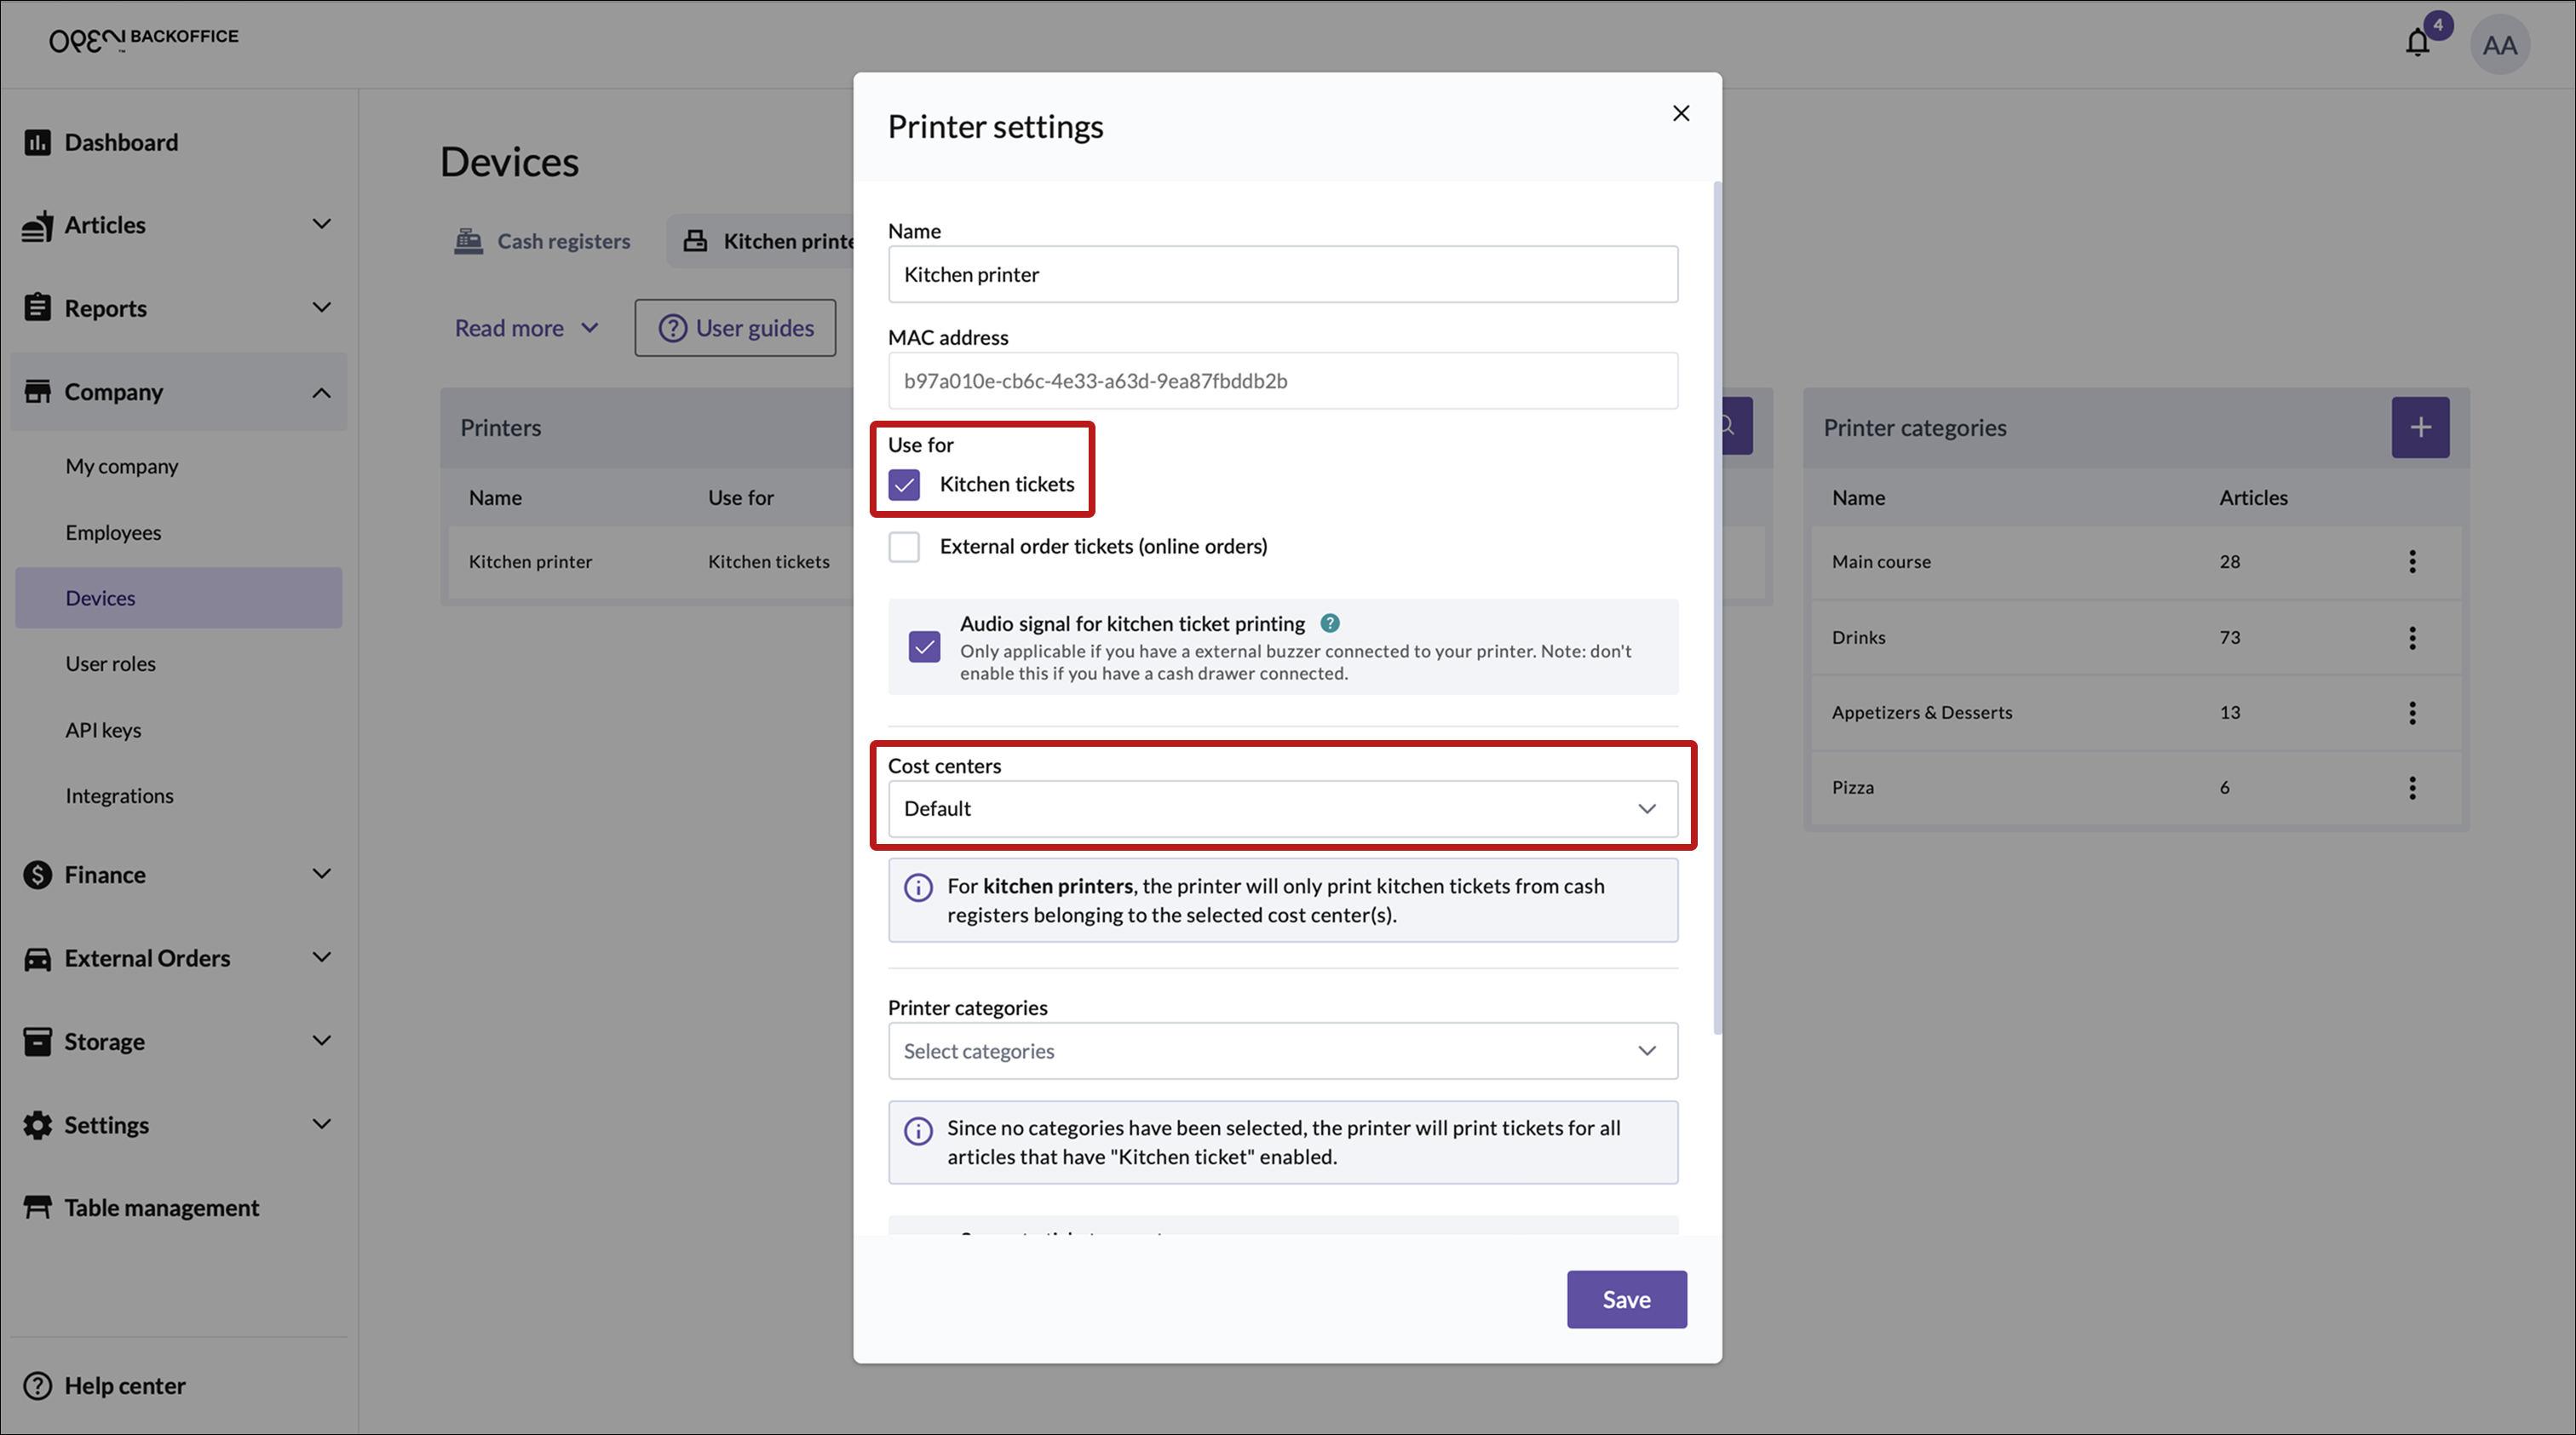Open the Cost centers dropdown
Viewport: 2576px width, 1435px height.
(1282, 808)
